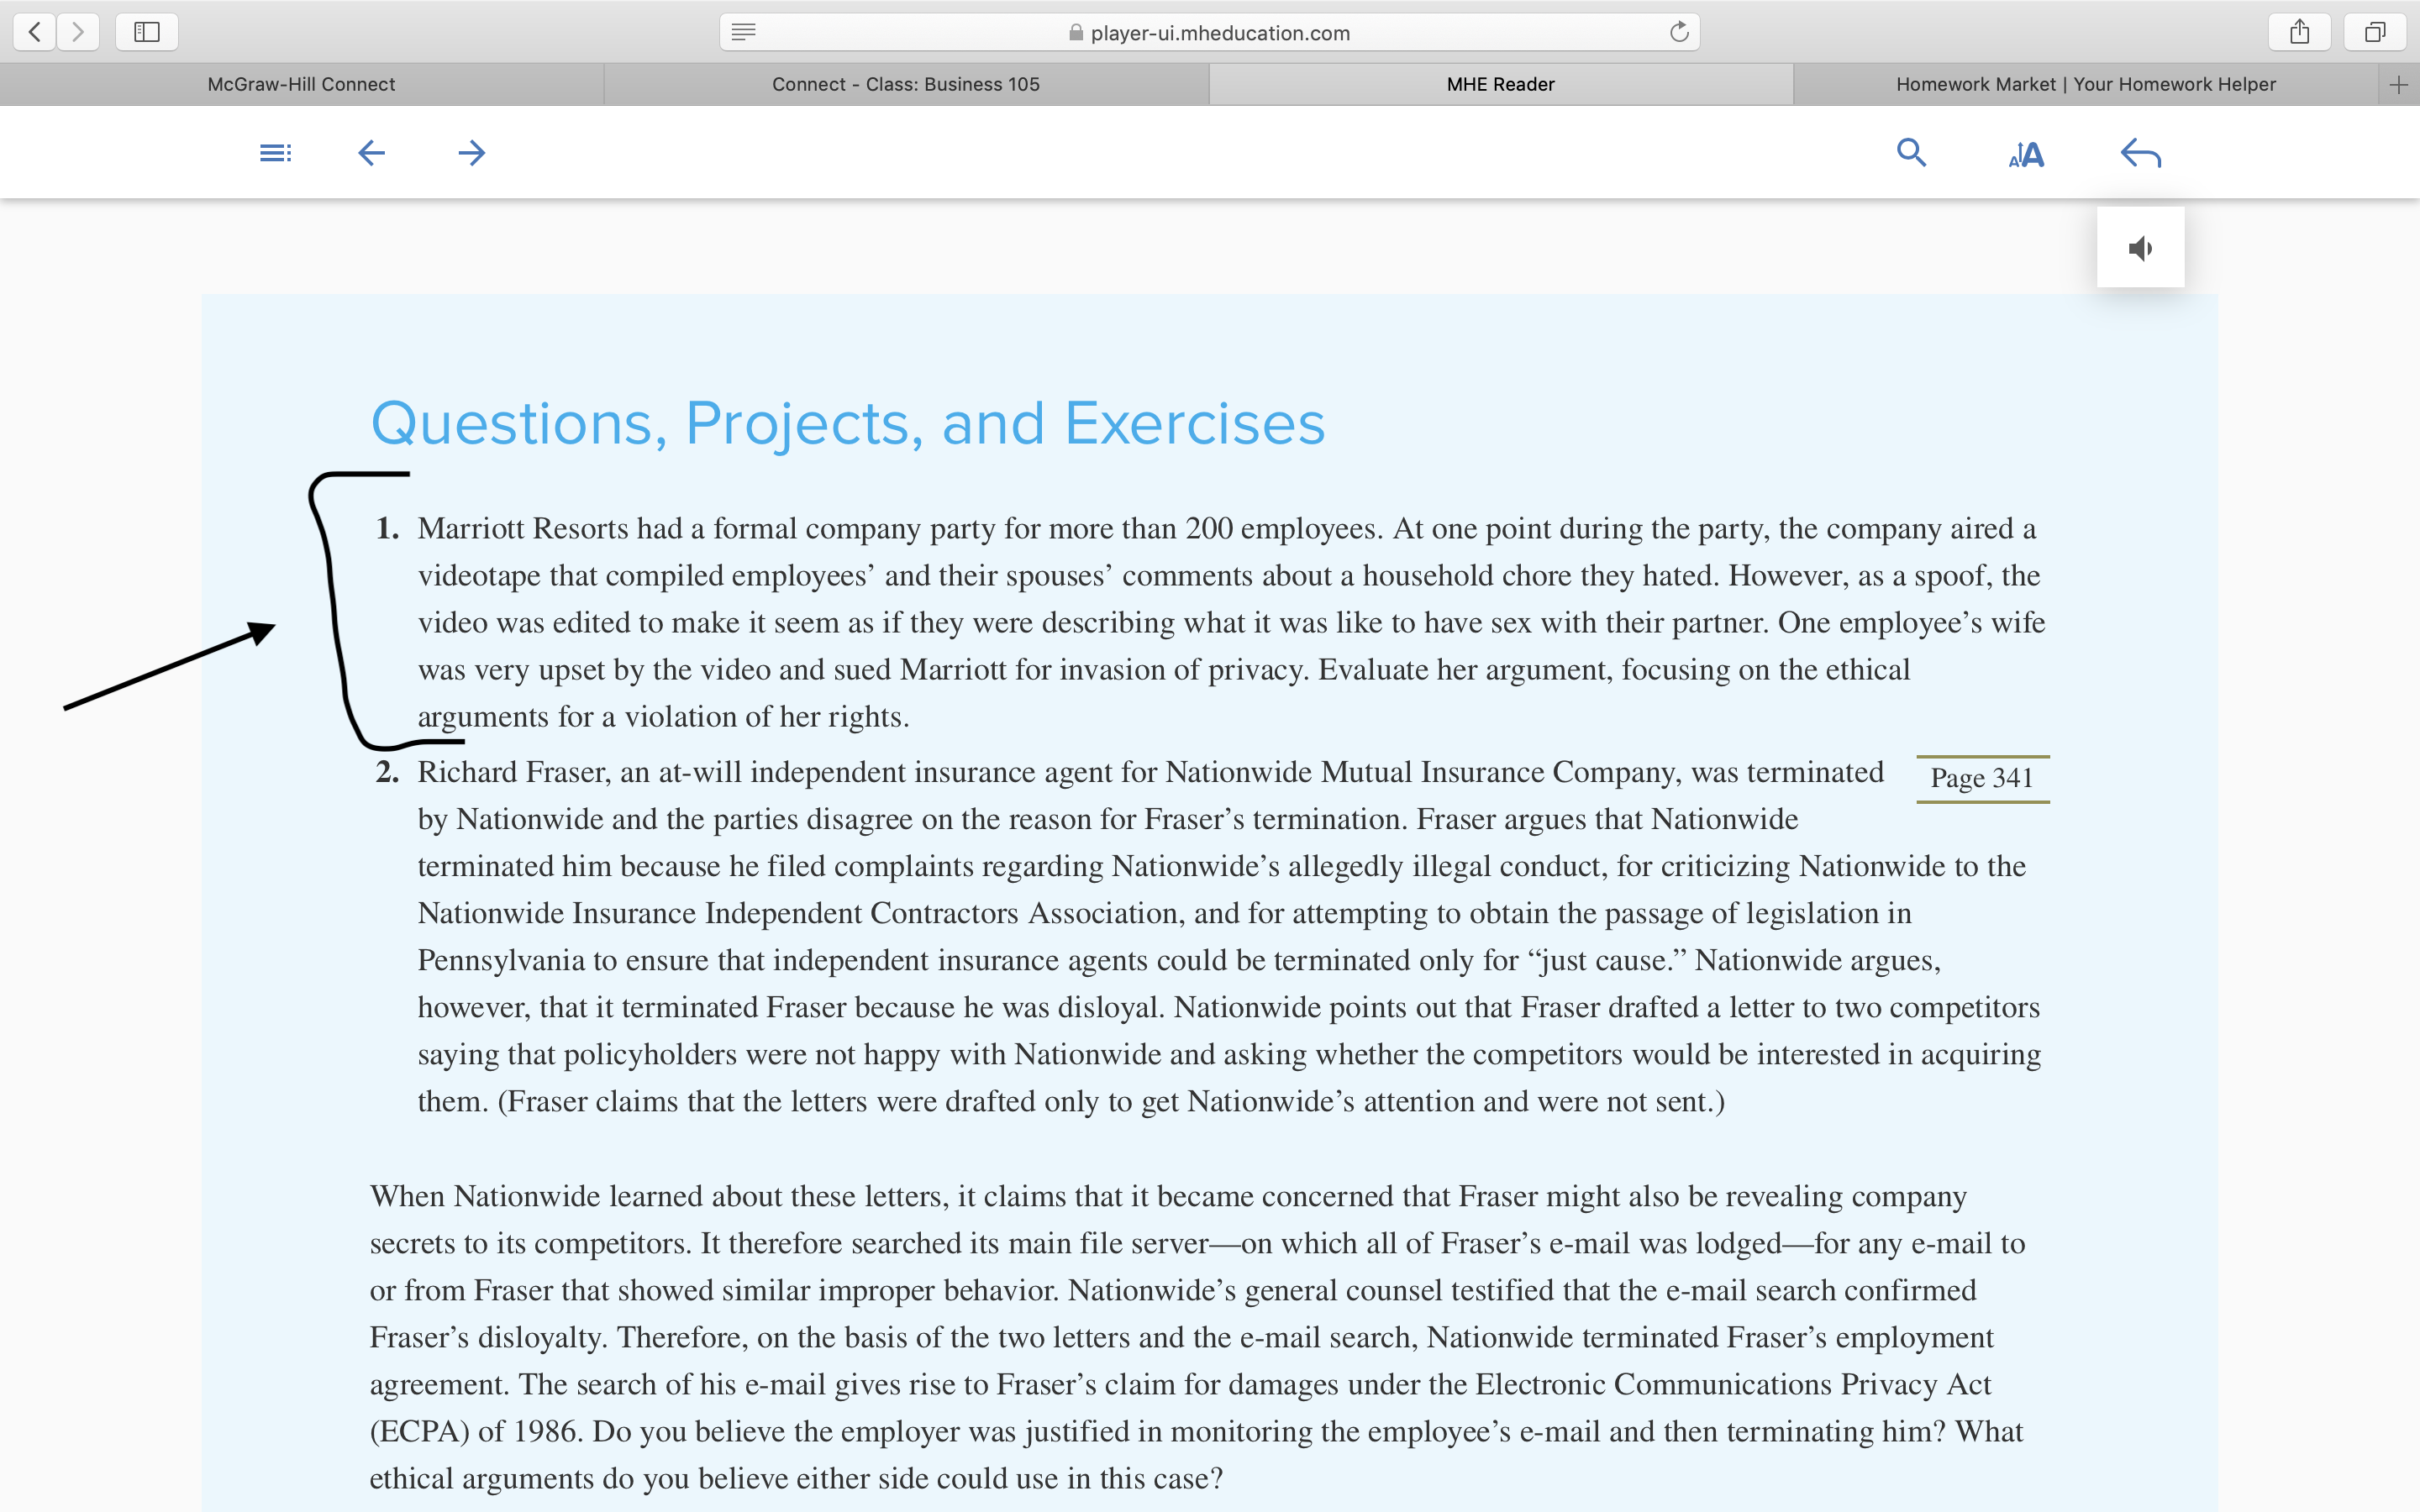Switch to McGraw-Hill Connect tab
This screenshot has height=1512, width=2420.
[301, 84]
